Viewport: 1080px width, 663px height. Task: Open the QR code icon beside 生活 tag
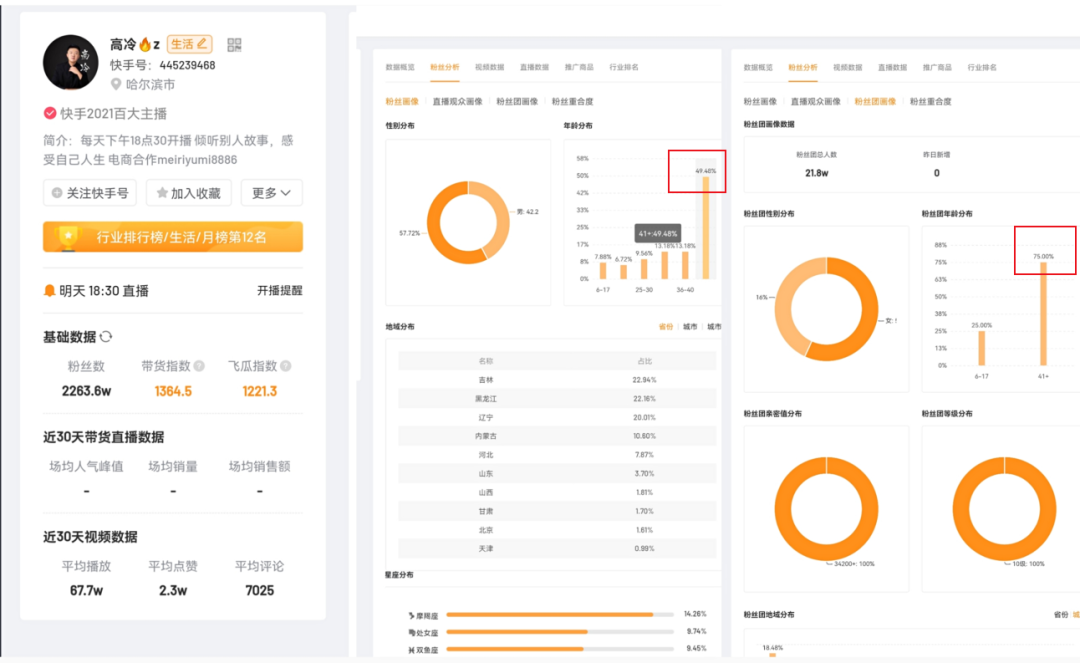tap(235, 45)
